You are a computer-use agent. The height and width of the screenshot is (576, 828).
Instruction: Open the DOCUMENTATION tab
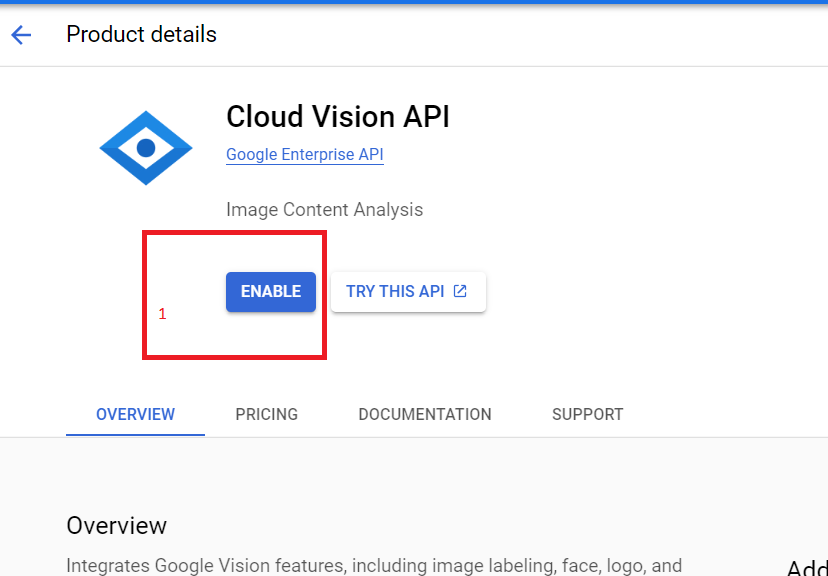point(424,414)
